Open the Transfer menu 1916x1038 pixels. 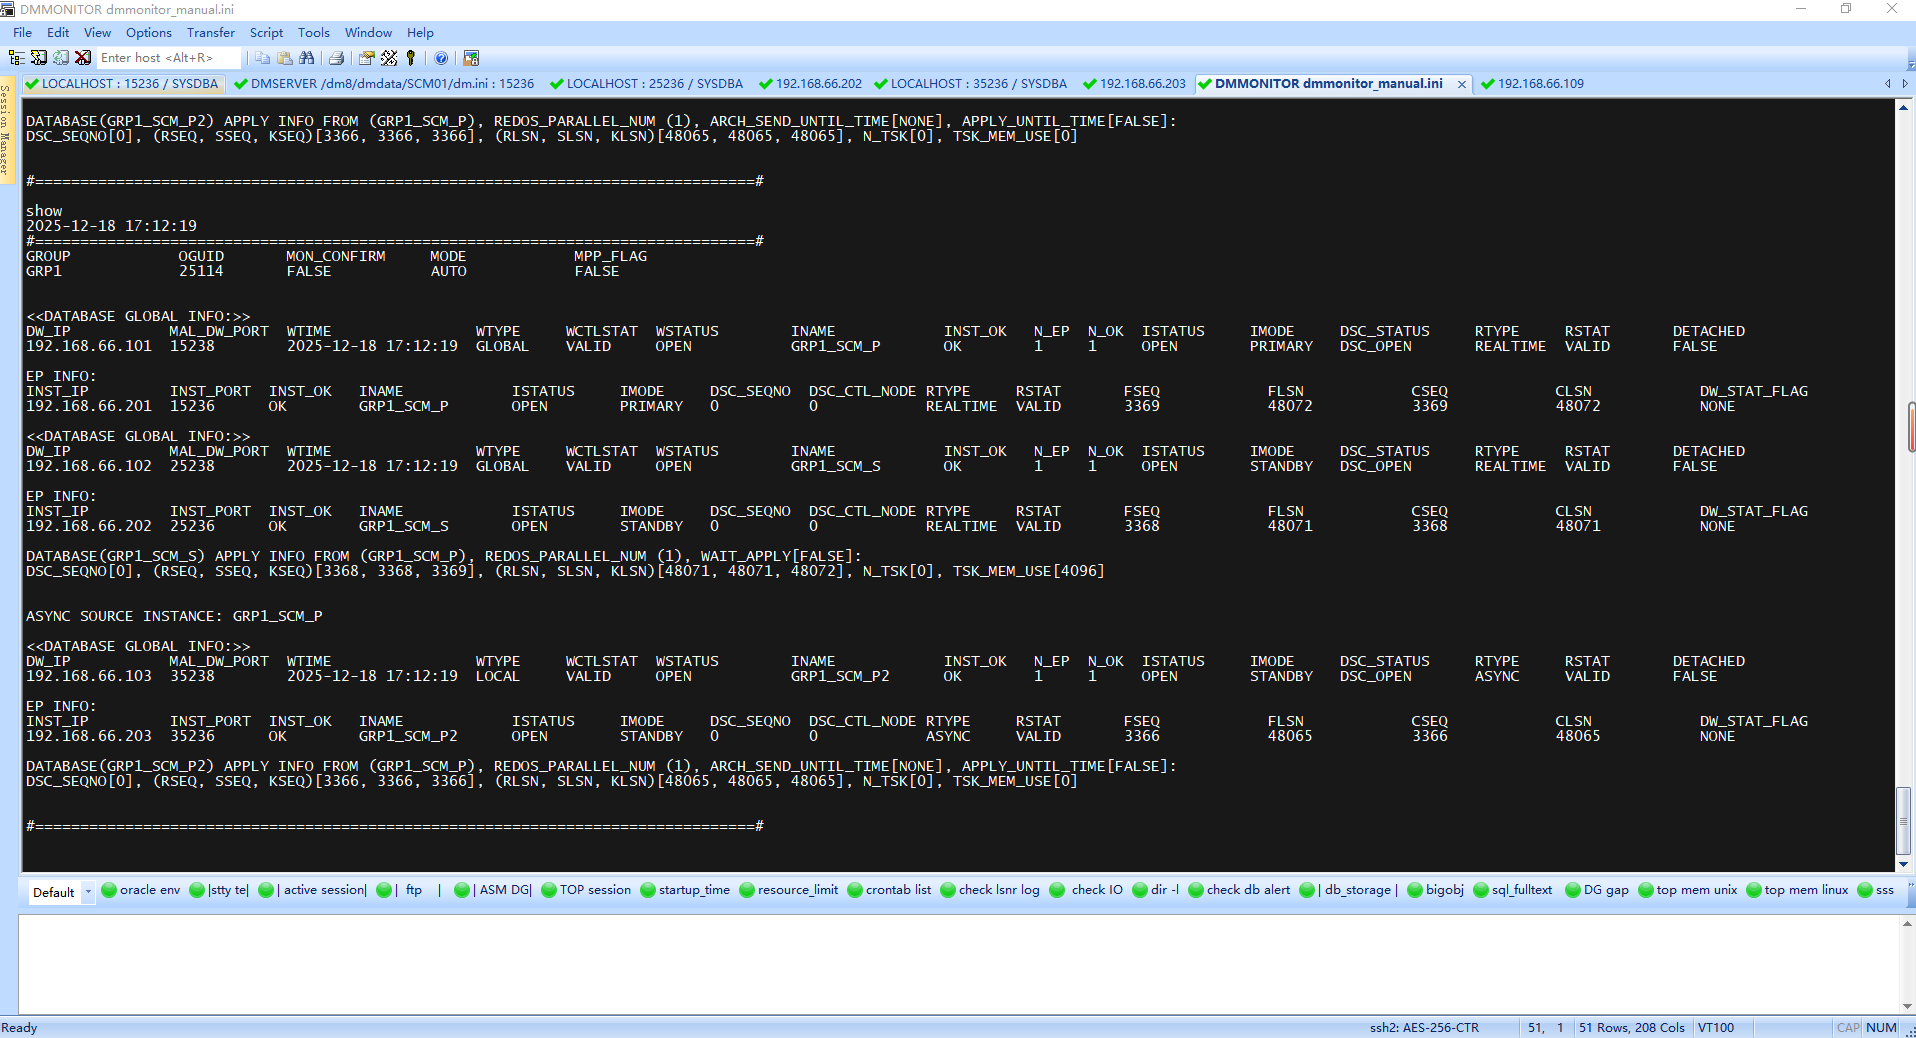click(210, 33)
